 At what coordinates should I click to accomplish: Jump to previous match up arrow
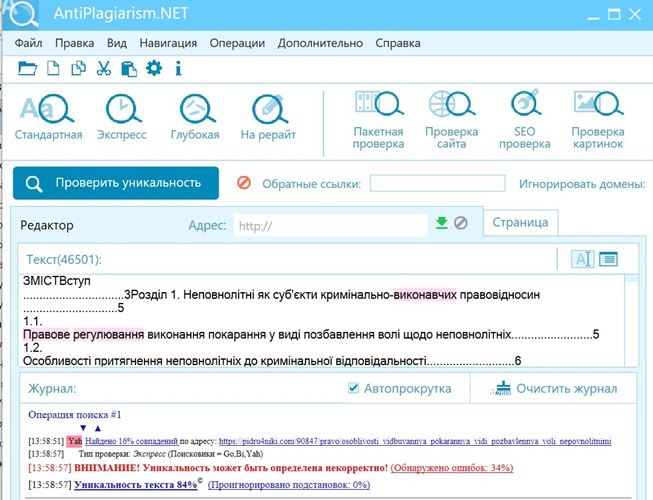[x=98, y=428]
